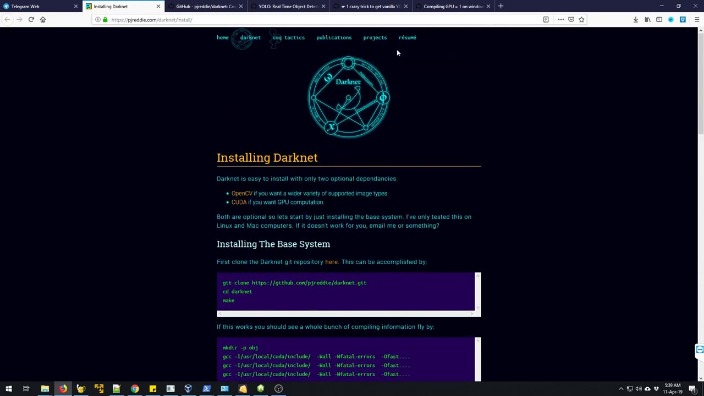704x396 pixels.
Task: Switch to the YOLO Real-Time Object Detection tab
Action: point(288,6)
